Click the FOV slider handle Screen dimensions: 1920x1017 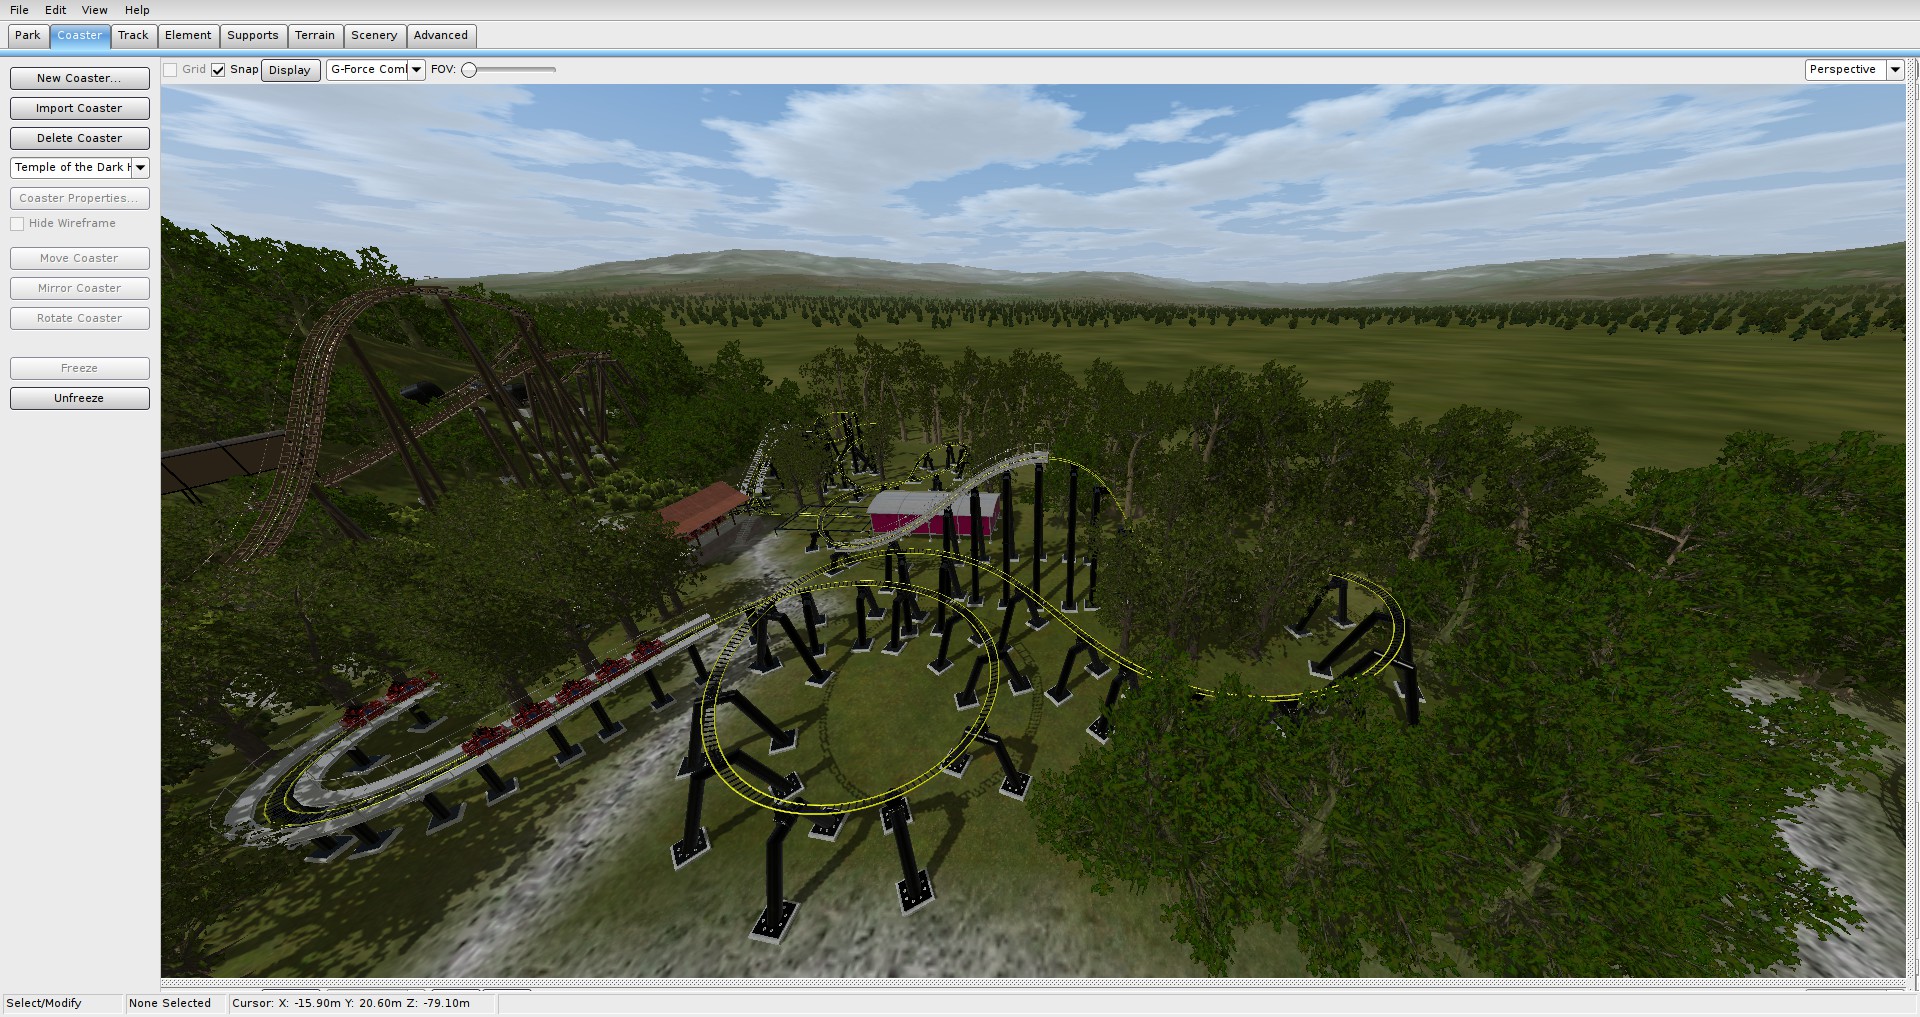click(468, 70)
